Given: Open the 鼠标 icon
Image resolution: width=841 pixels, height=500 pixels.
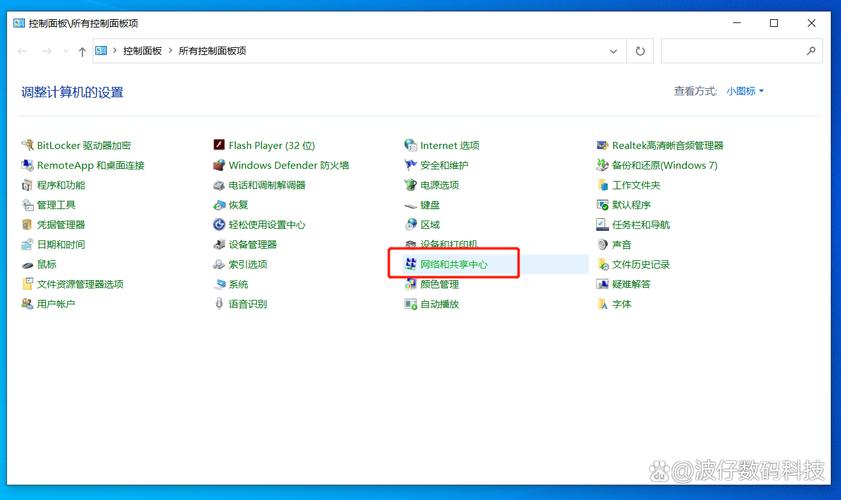Looking at the screenshot, I should [27, 264].
